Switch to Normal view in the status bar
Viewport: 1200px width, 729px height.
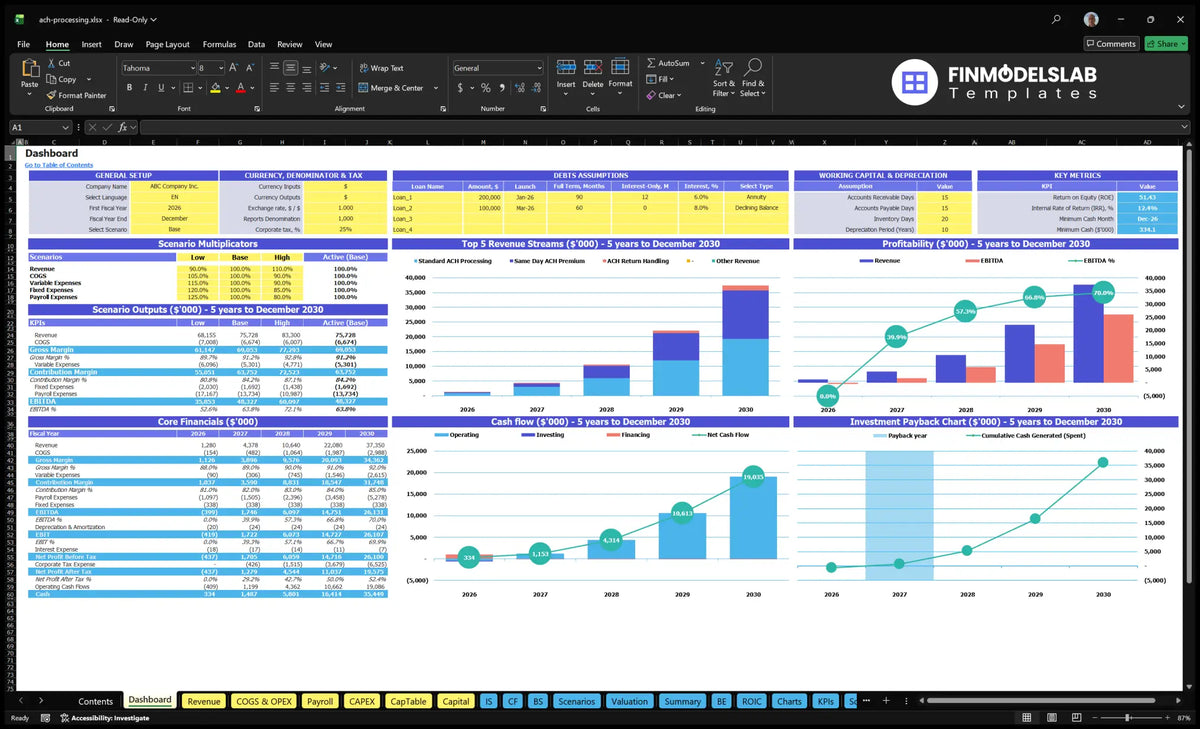[1027, 718]
